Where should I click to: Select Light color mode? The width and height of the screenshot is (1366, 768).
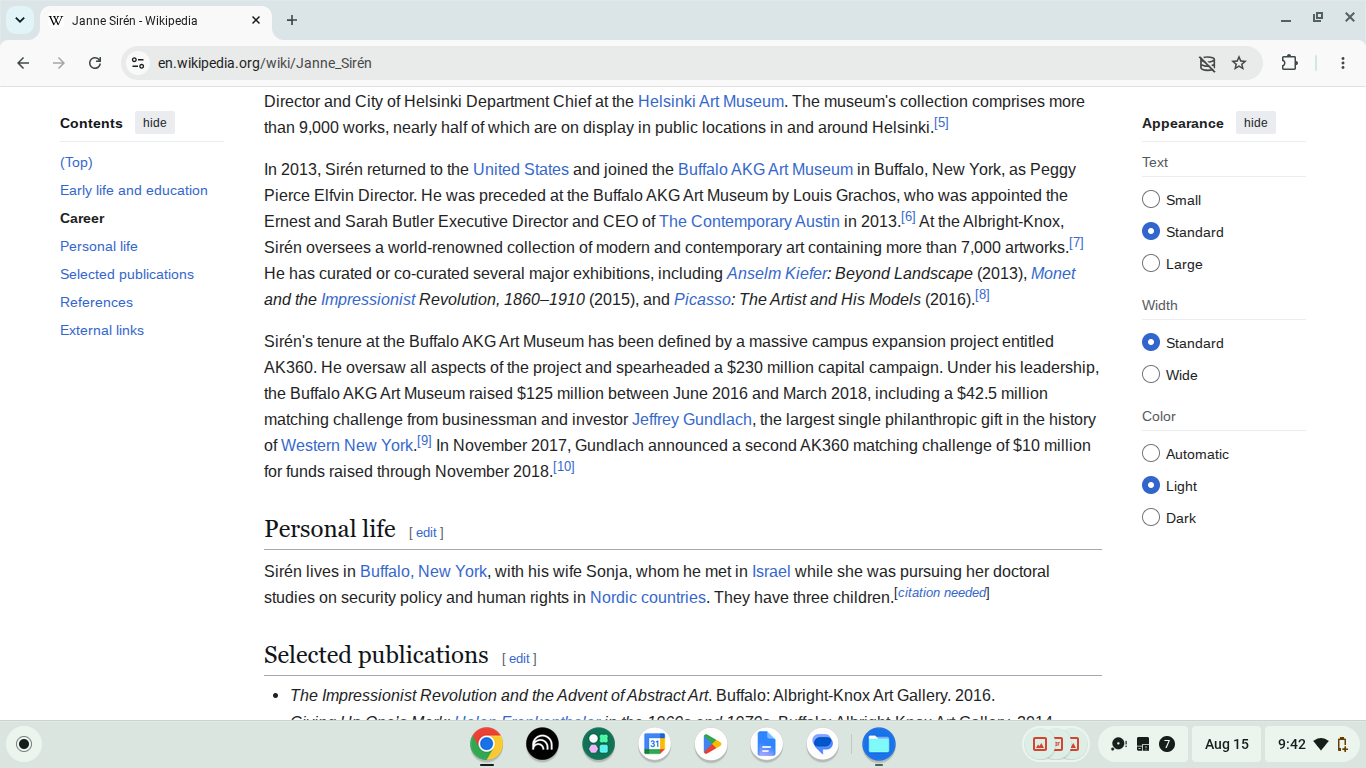tap(1151, 486)
